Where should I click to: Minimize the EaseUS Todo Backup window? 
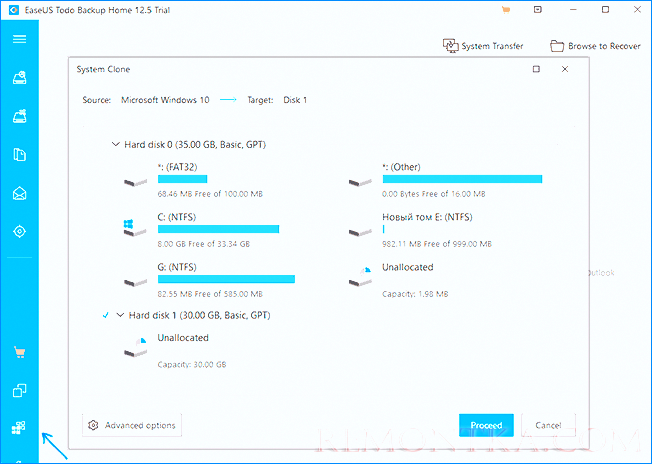point(573,10)
